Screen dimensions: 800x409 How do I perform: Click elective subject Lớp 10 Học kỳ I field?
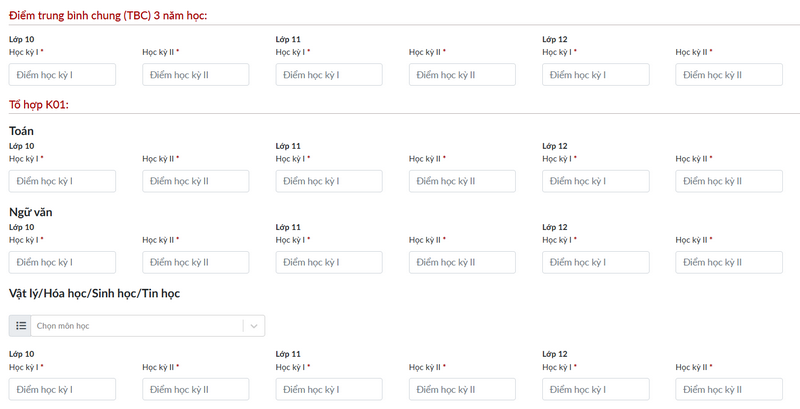pos(62,389)
